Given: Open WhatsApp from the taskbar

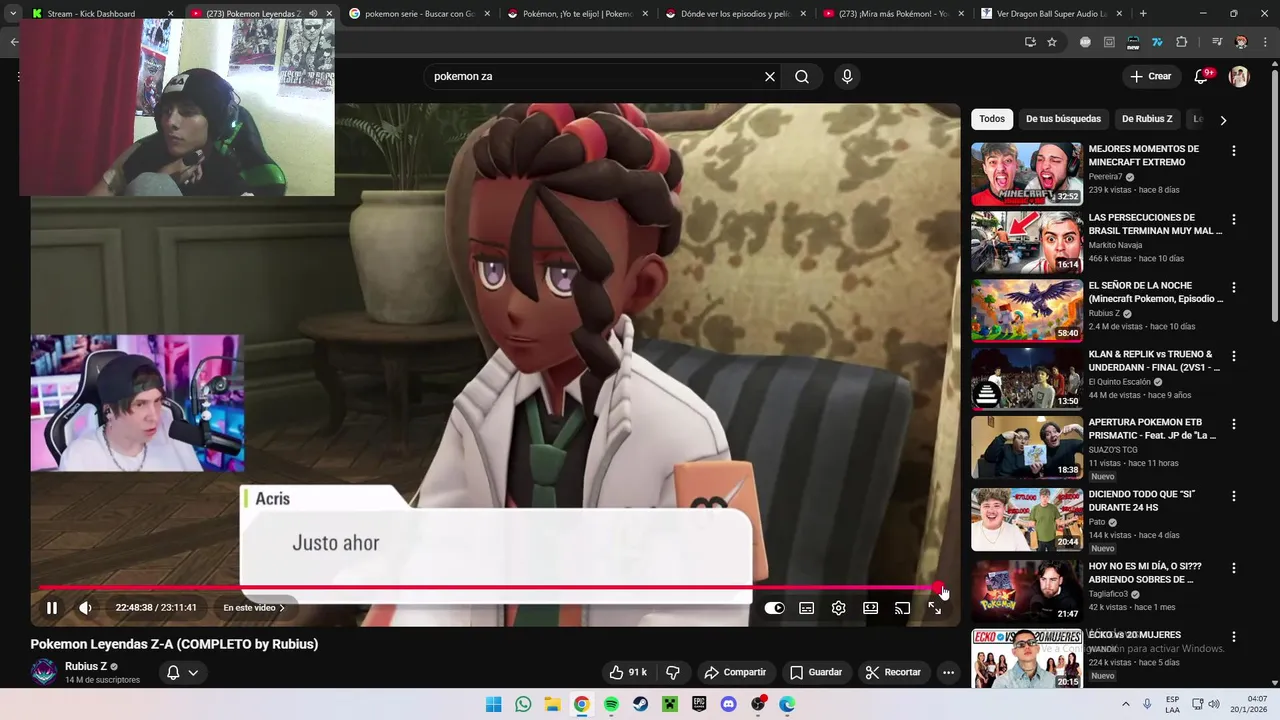Looking at the screenshot, I should [523, 704].
